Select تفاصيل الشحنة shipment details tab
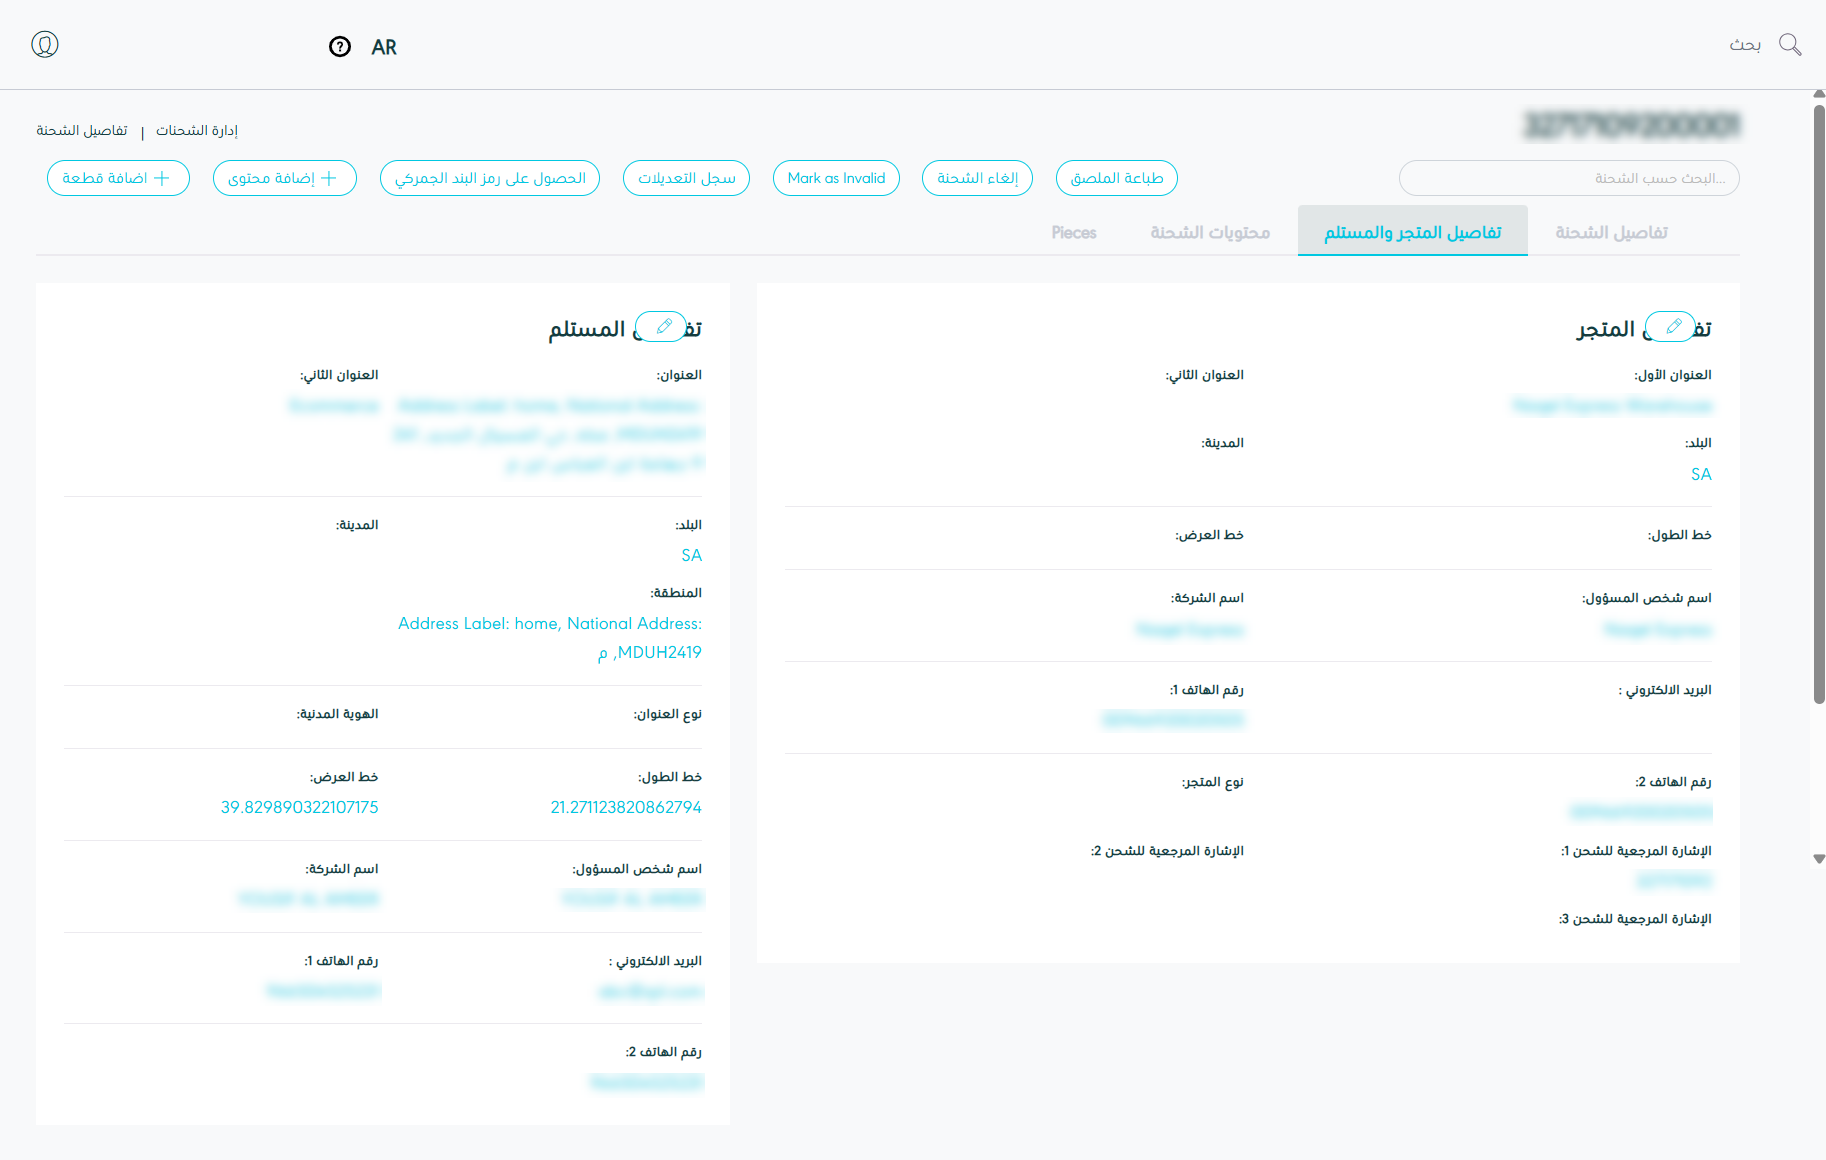The height and width of the screenshot is (1160, 1826). 1611,232
